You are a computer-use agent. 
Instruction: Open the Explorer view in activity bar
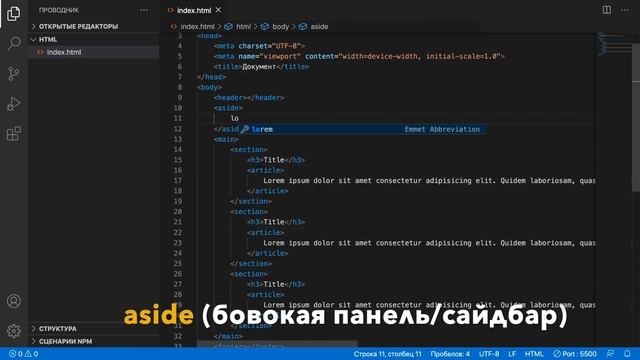pyautogui.click(x=13, y=13)
